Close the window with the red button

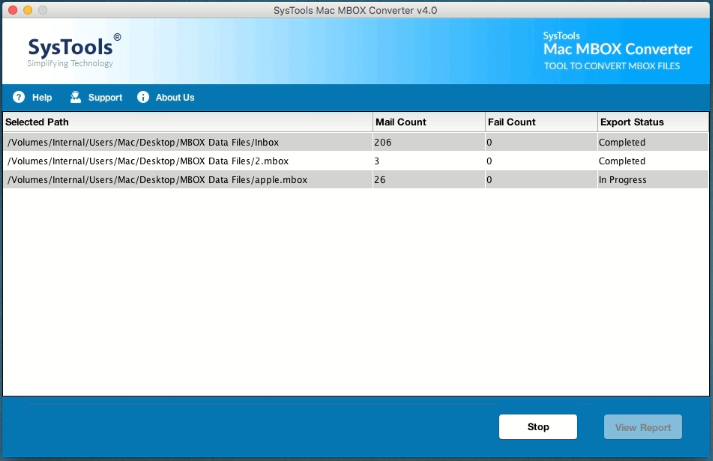click(x=13, y=10)
